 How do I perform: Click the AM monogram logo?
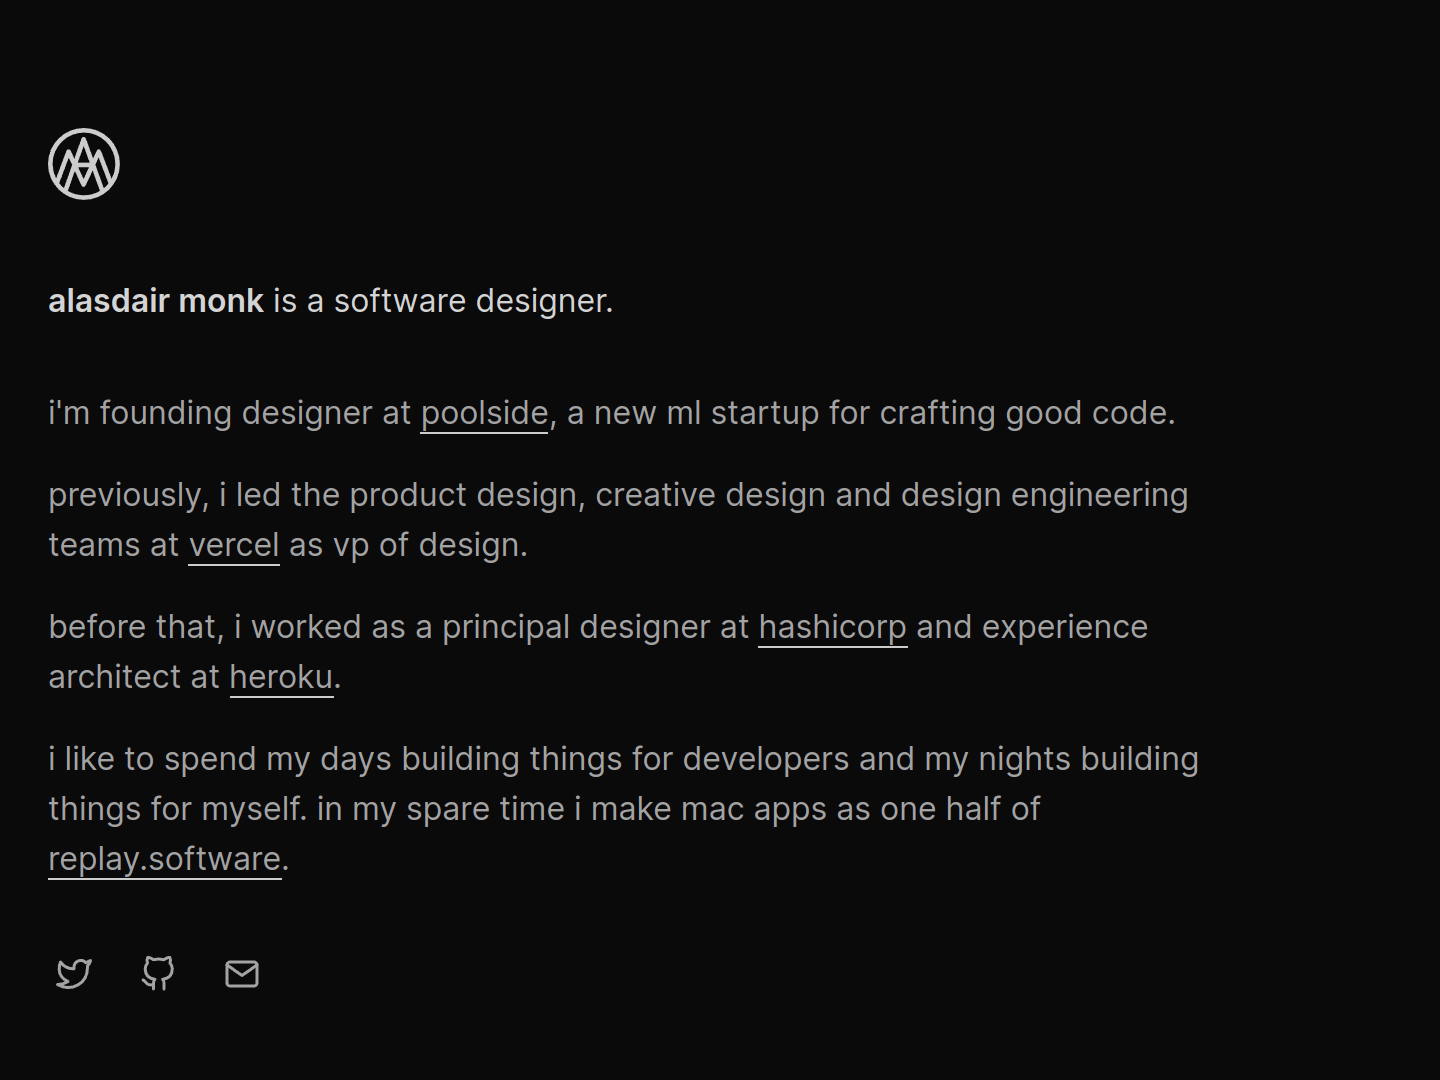point(84,164)
